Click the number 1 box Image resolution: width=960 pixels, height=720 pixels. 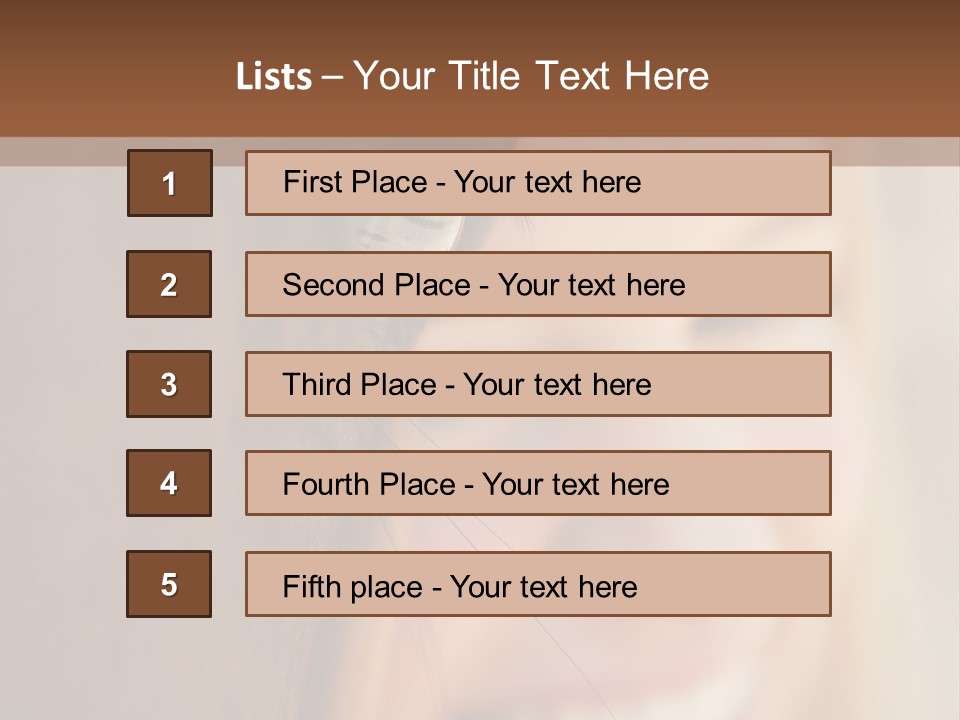[x=169, y=183]
